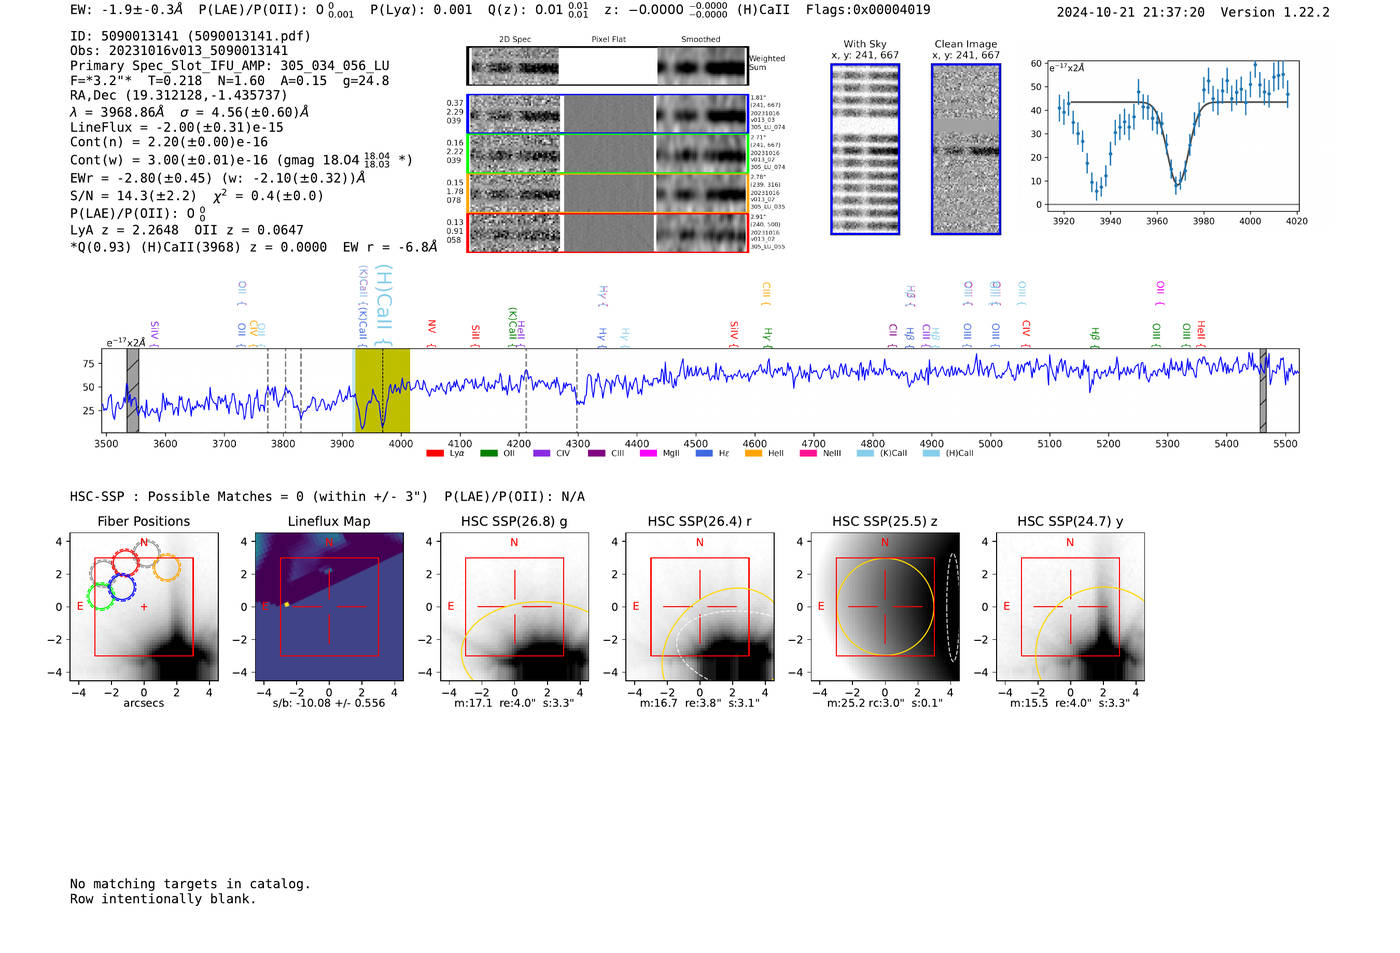Click the RA,Dec coordinates text
The image size is (1400, 953).
[x=179, y=96]
